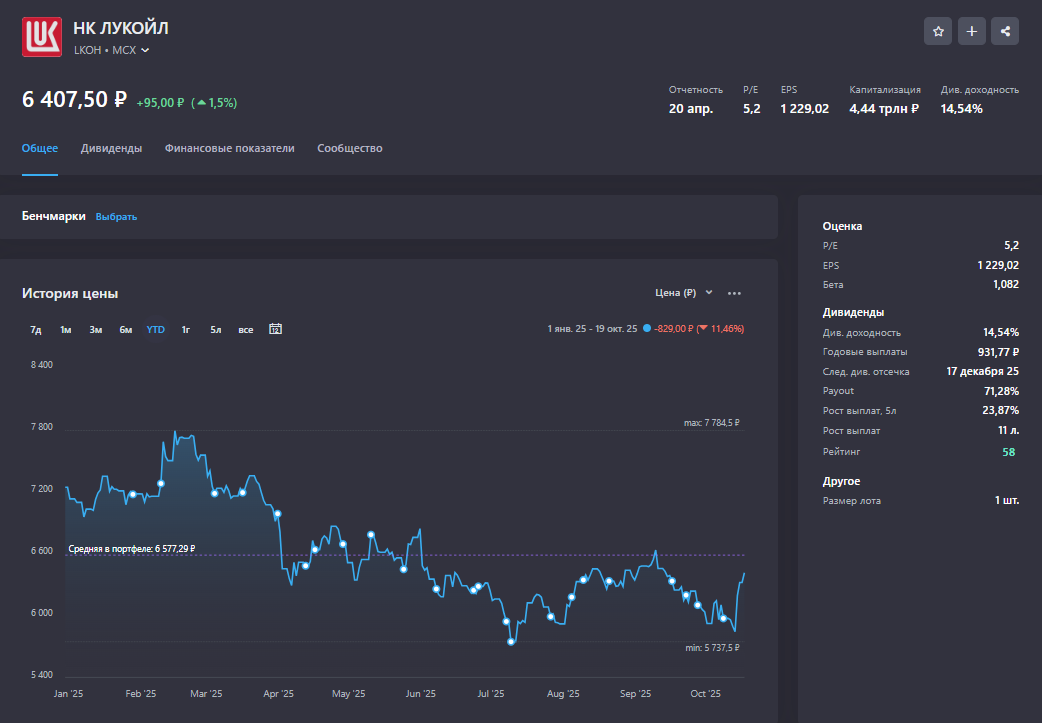The image size is (1042, 723).
Task: Switch chart period to 6м
Action: (125, 329)
